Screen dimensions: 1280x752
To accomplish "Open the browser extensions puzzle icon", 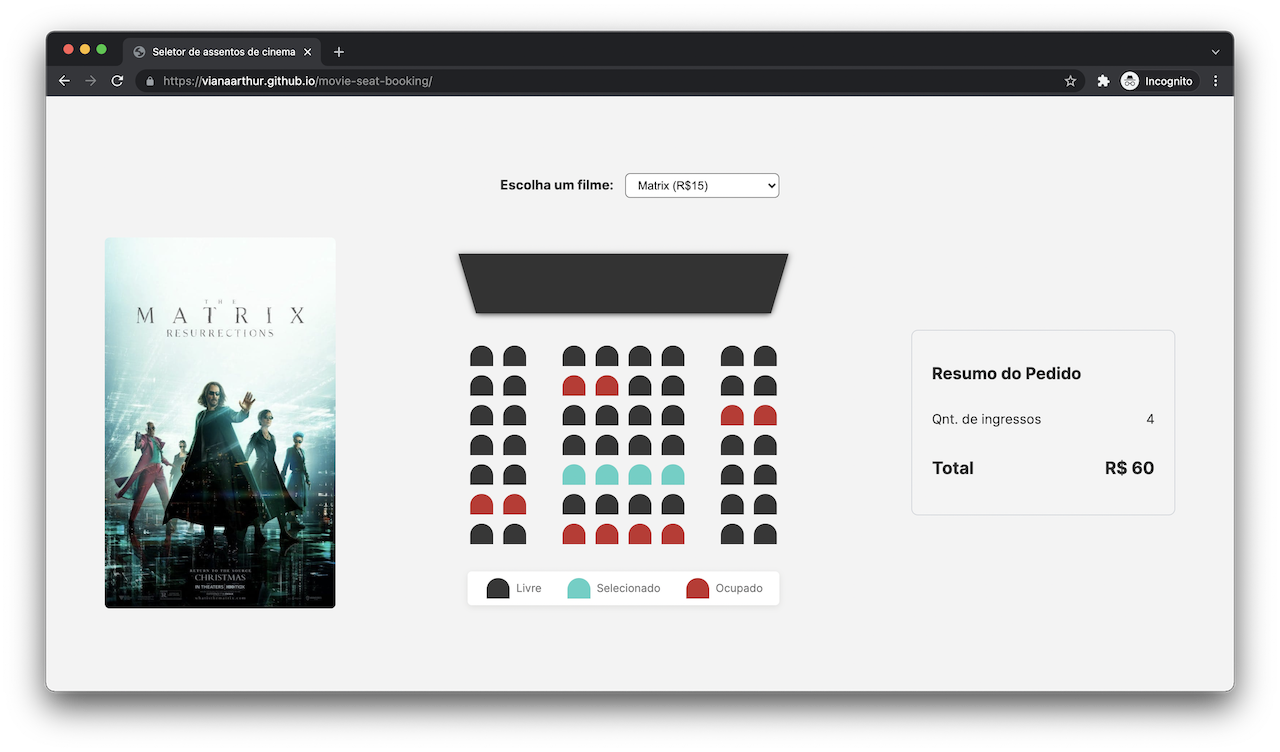I will click(1102, 81).
